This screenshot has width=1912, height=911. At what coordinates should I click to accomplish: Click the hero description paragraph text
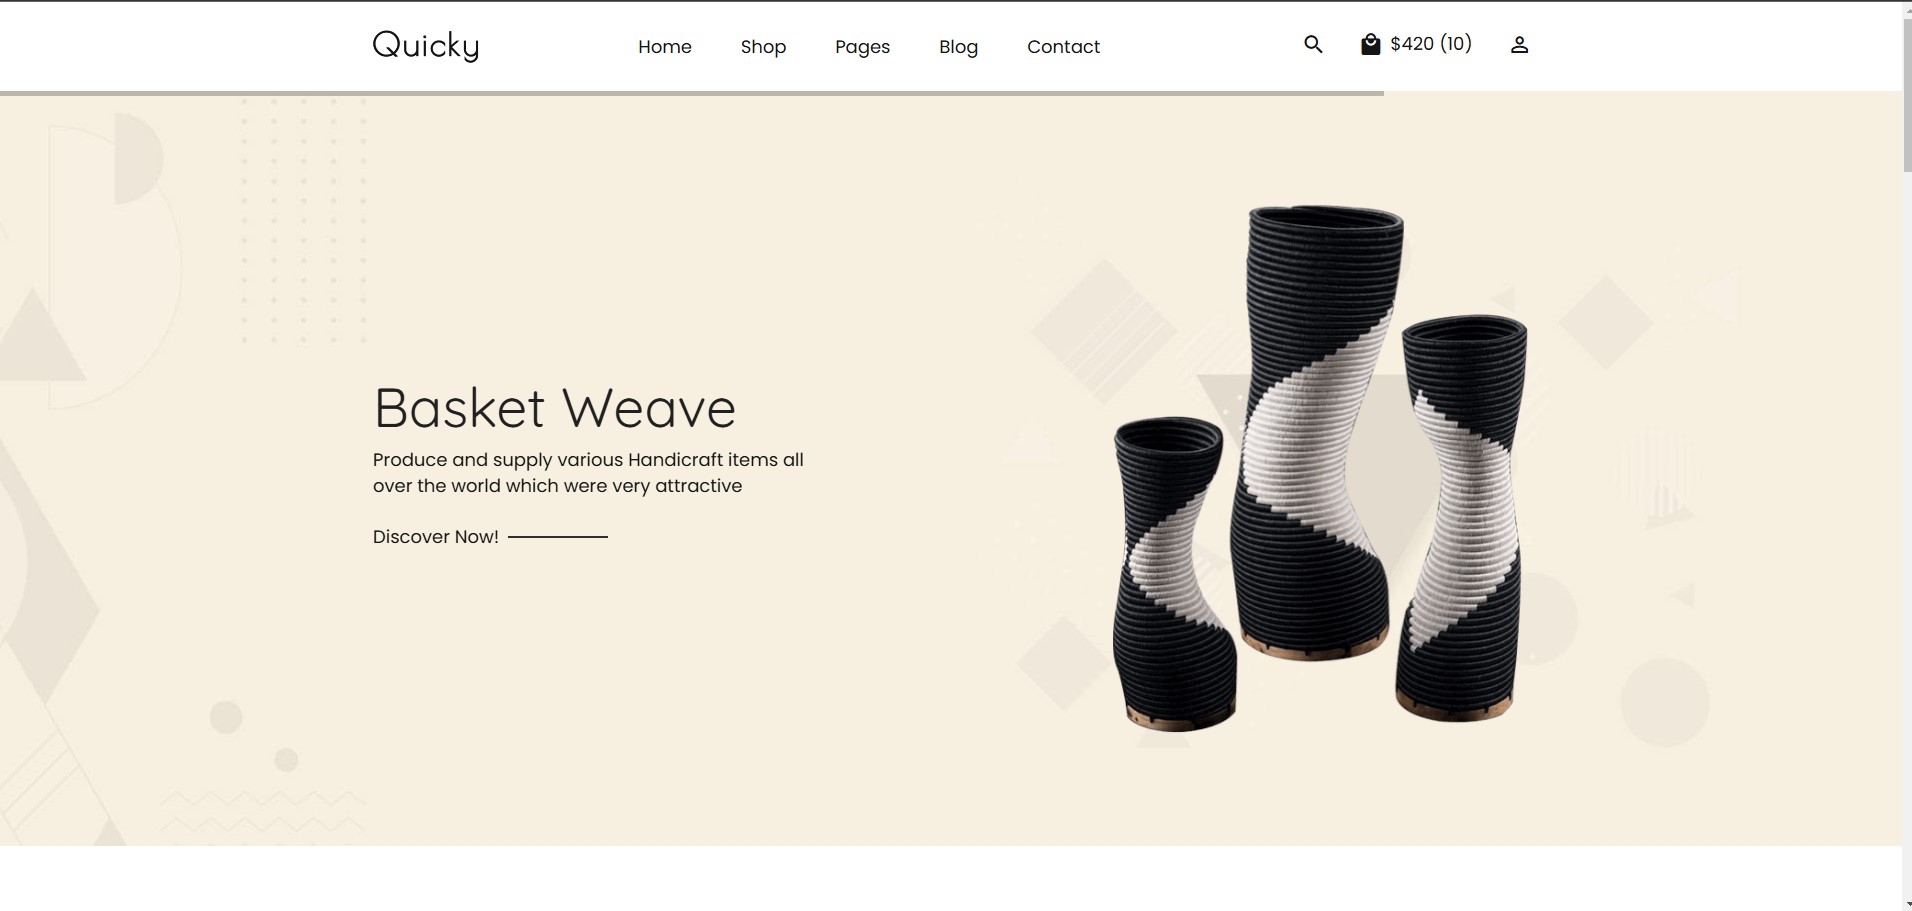588,473
